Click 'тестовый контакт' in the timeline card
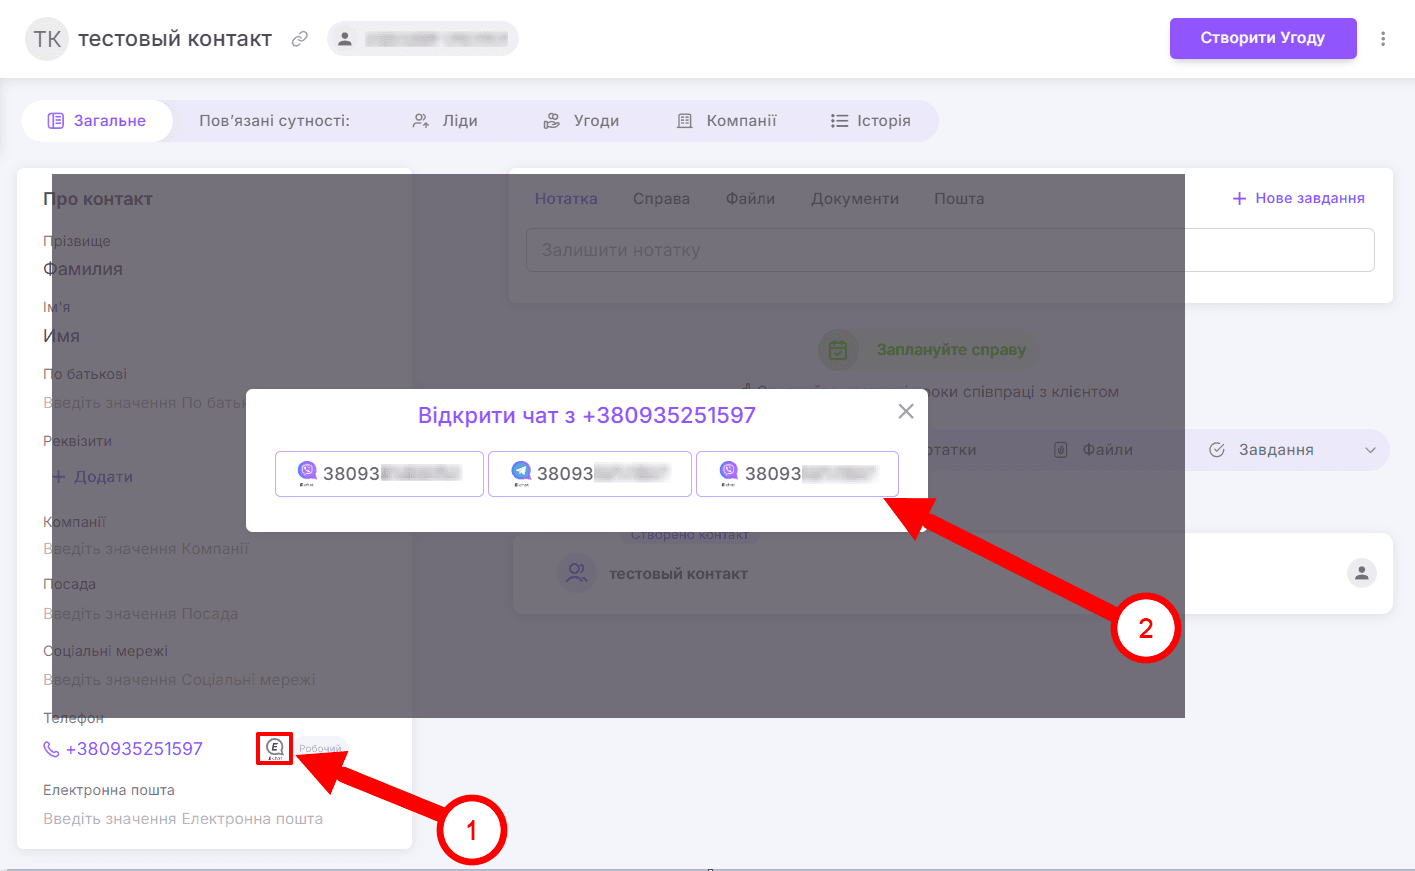Viewport: 1415px width, 871px height. (x=678, y=574)
